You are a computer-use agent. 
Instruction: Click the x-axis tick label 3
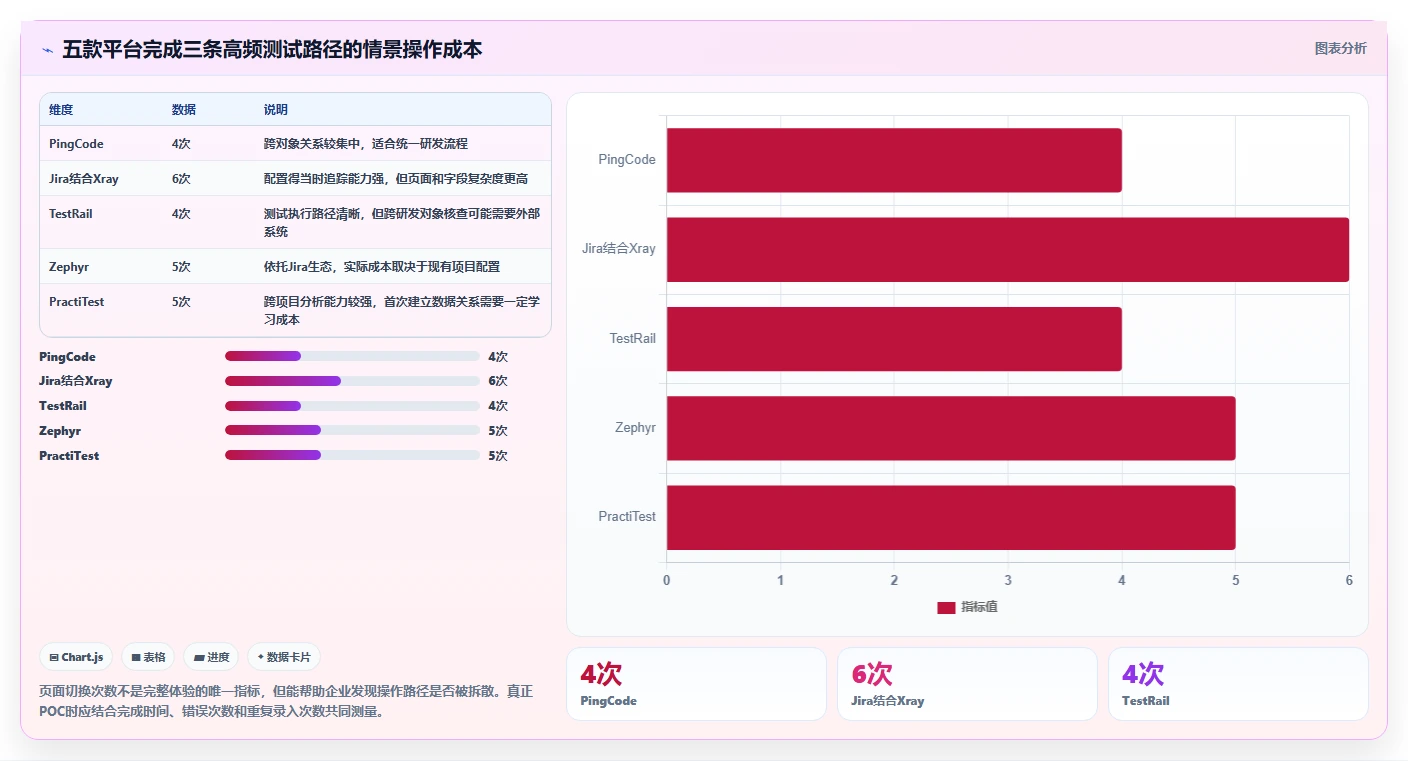[x=1008, y=581]
